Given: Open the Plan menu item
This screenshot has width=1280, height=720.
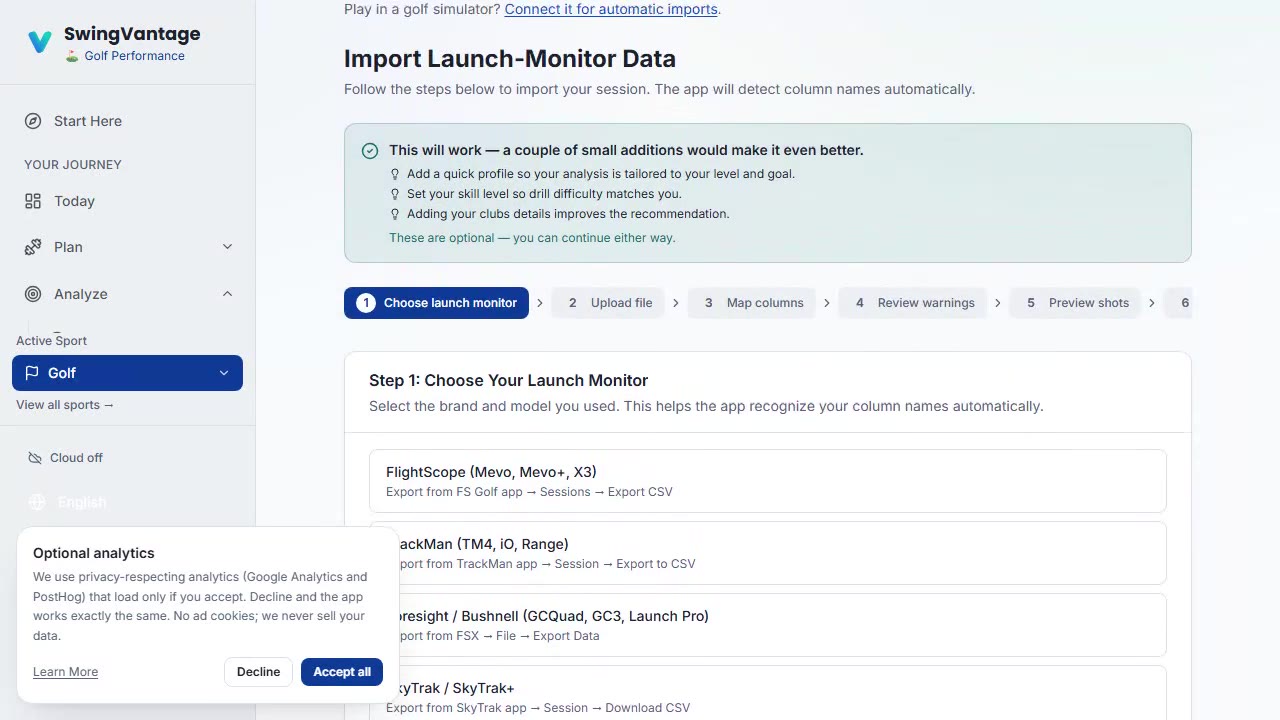Looking at the screenshot, I should click(x=127, y=247).
